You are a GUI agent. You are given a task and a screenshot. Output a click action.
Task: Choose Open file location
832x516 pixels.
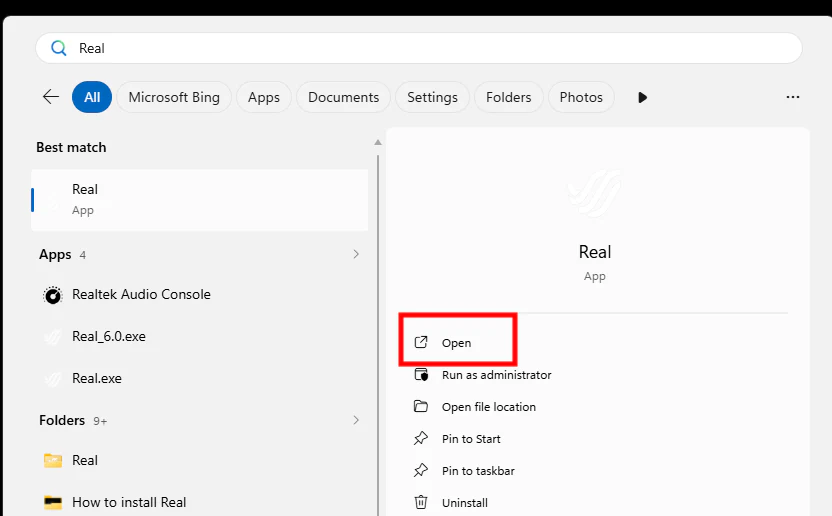pos(489,407)
